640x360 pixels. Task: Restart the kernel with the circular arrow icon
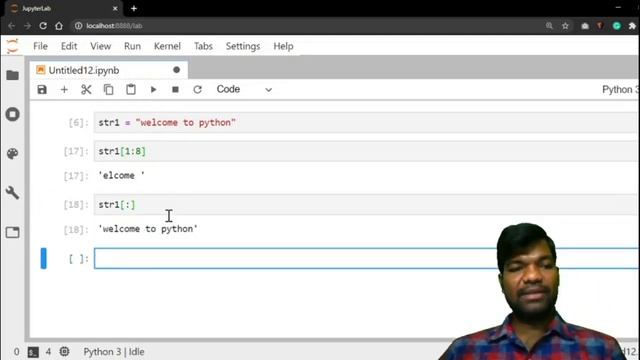point(198,89)
